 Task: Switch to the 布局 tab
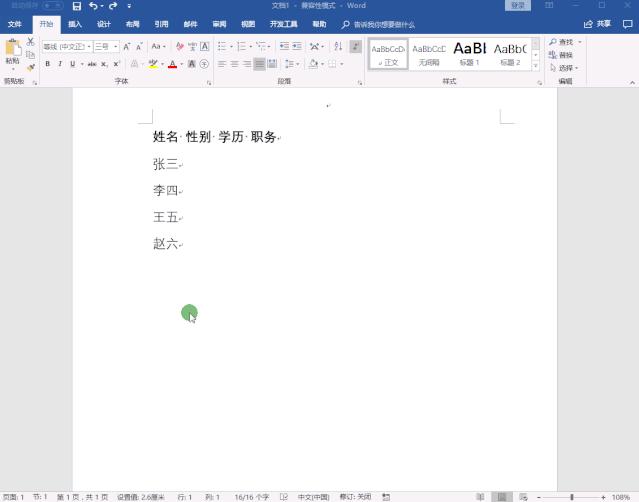(x=132, y=24)
